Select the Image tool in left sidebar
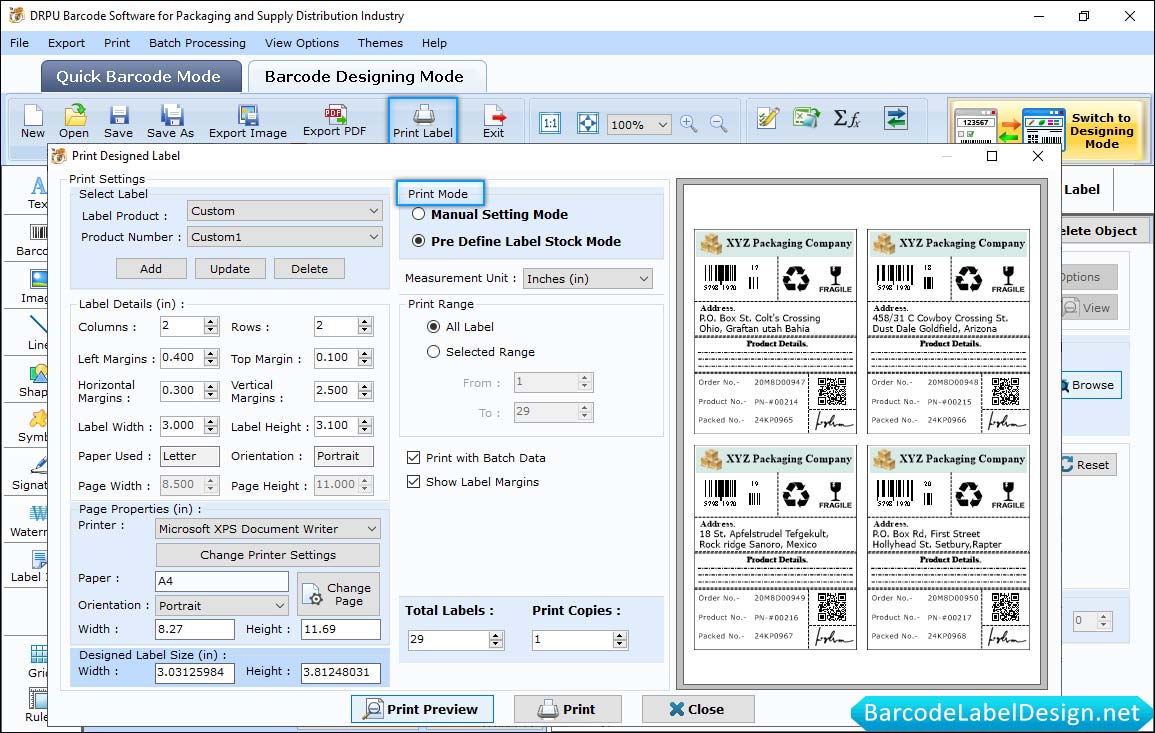1155x733 pixels. [x=35, y=287]
